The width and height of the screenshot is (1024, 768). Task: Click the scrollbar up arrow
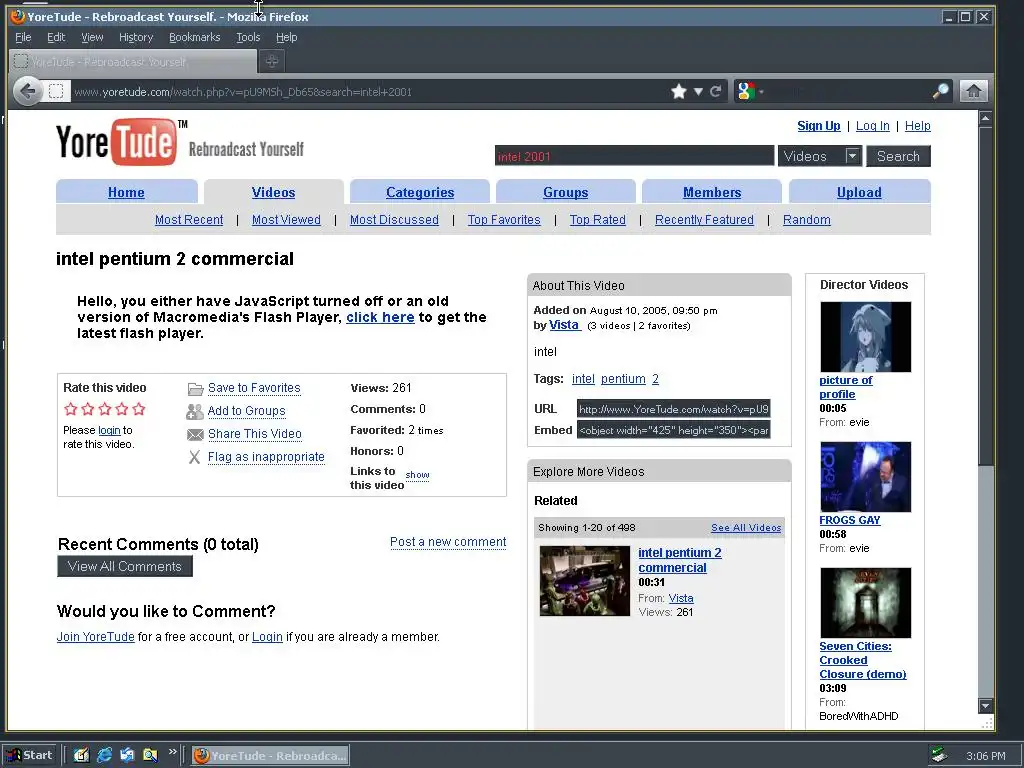[985, 119]
